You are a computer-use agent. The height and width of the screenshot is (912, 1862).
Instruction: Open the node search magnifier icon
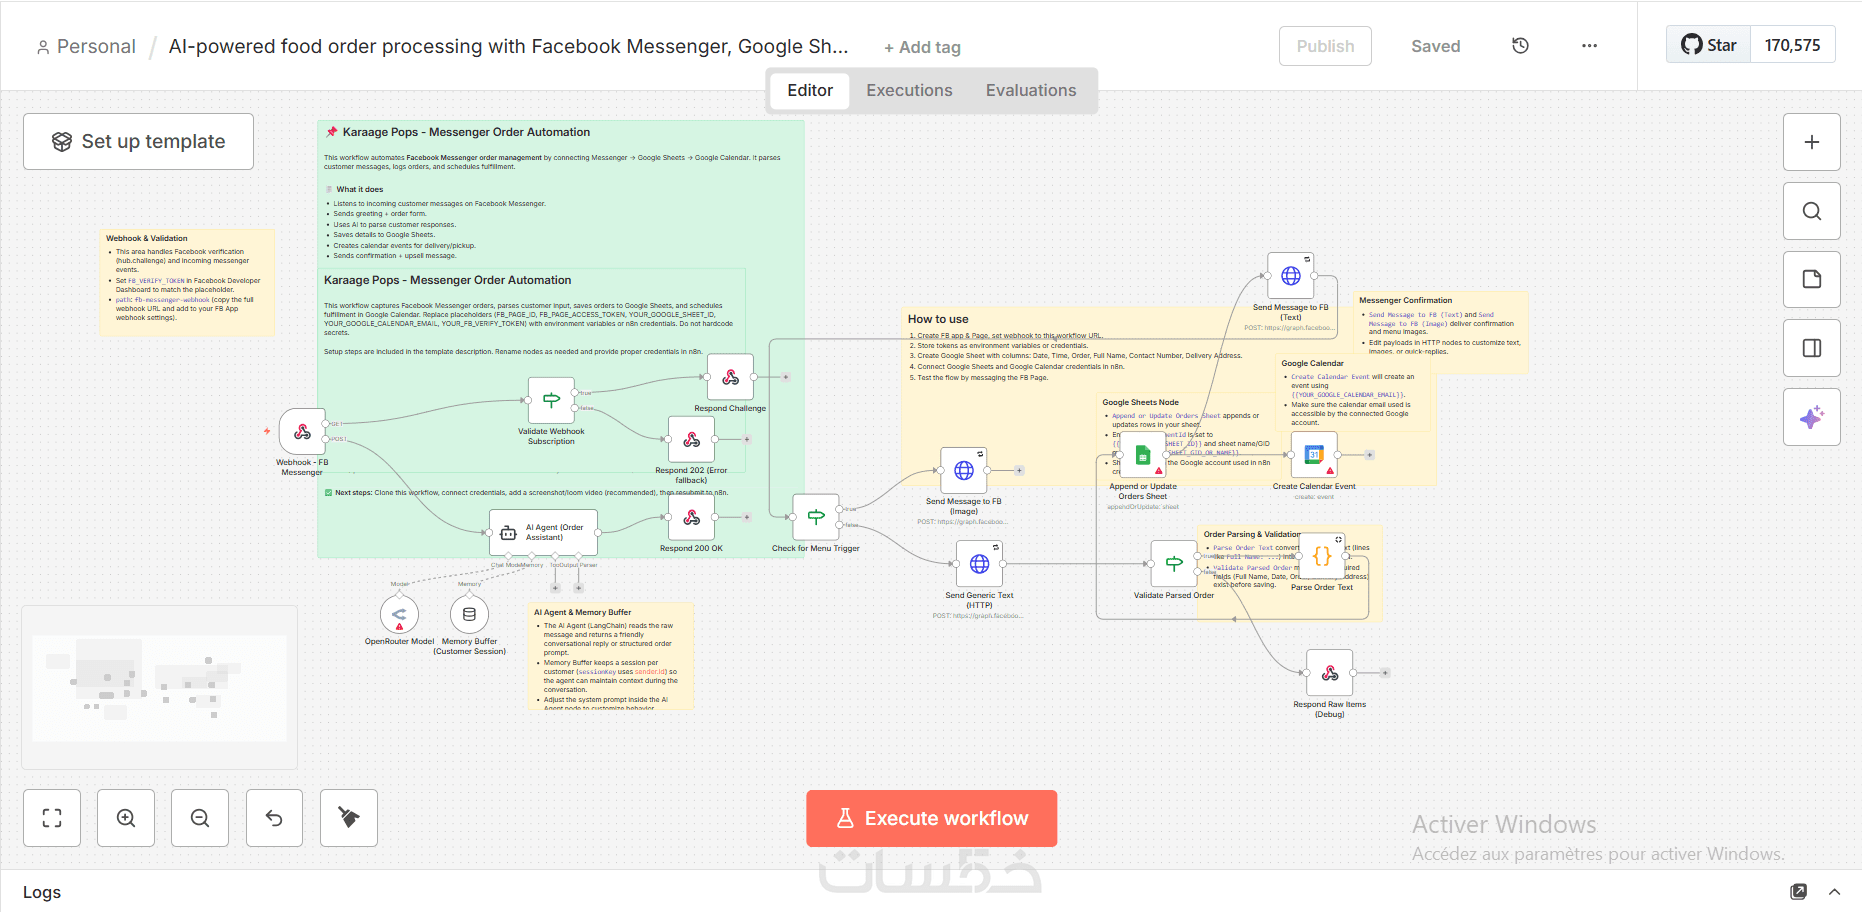point(1812,211)
